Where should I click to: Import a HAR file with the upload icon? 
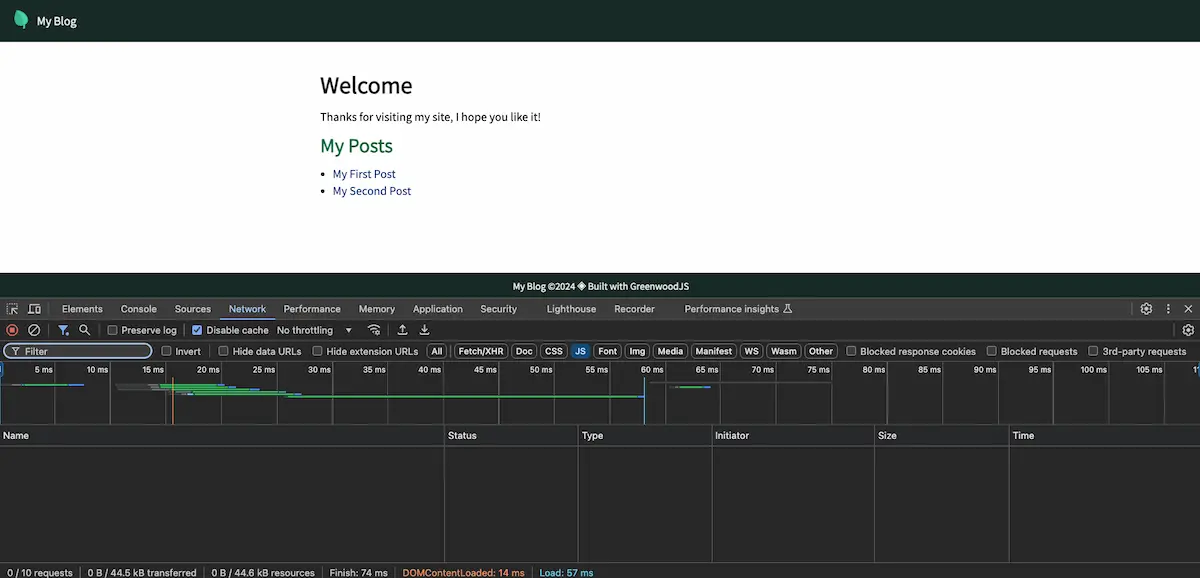tap(403, 330)
